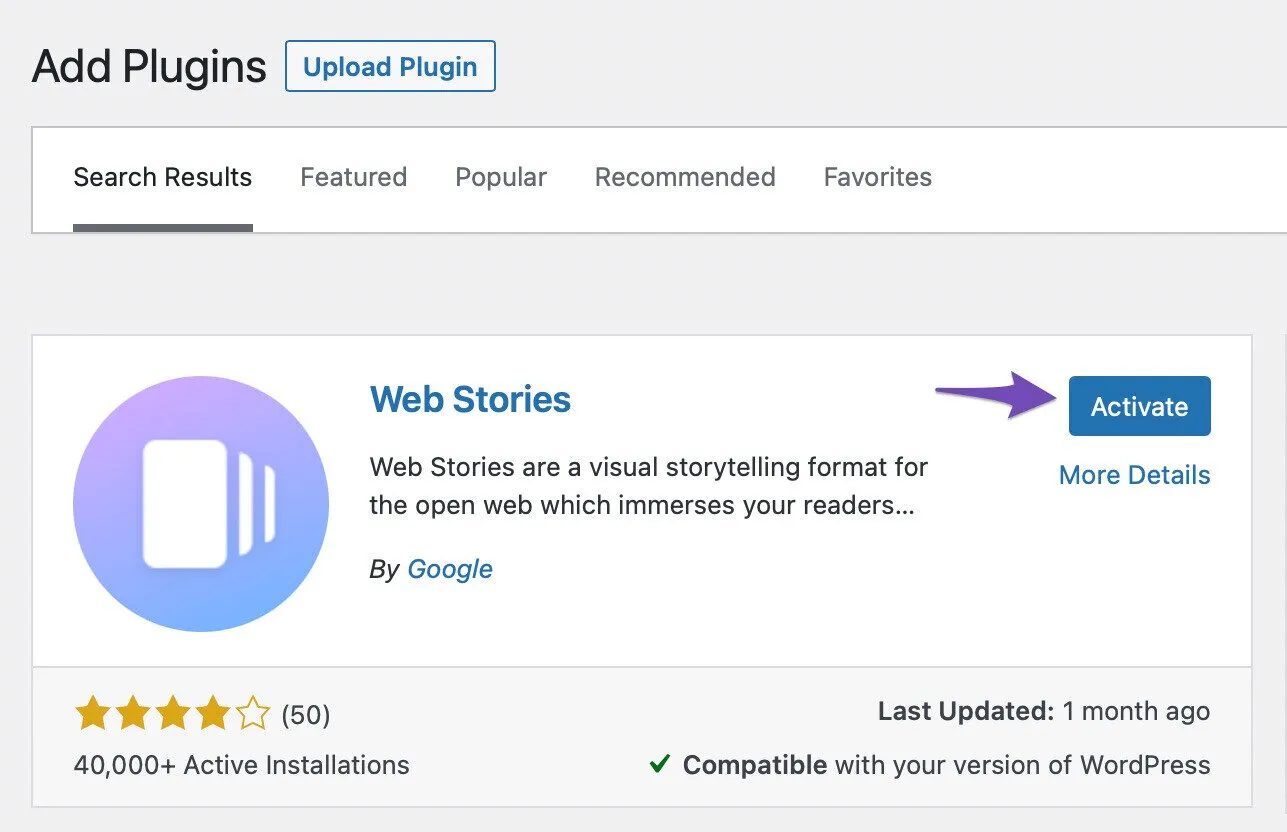Click the second gold star icon

(x=131, y=714)
